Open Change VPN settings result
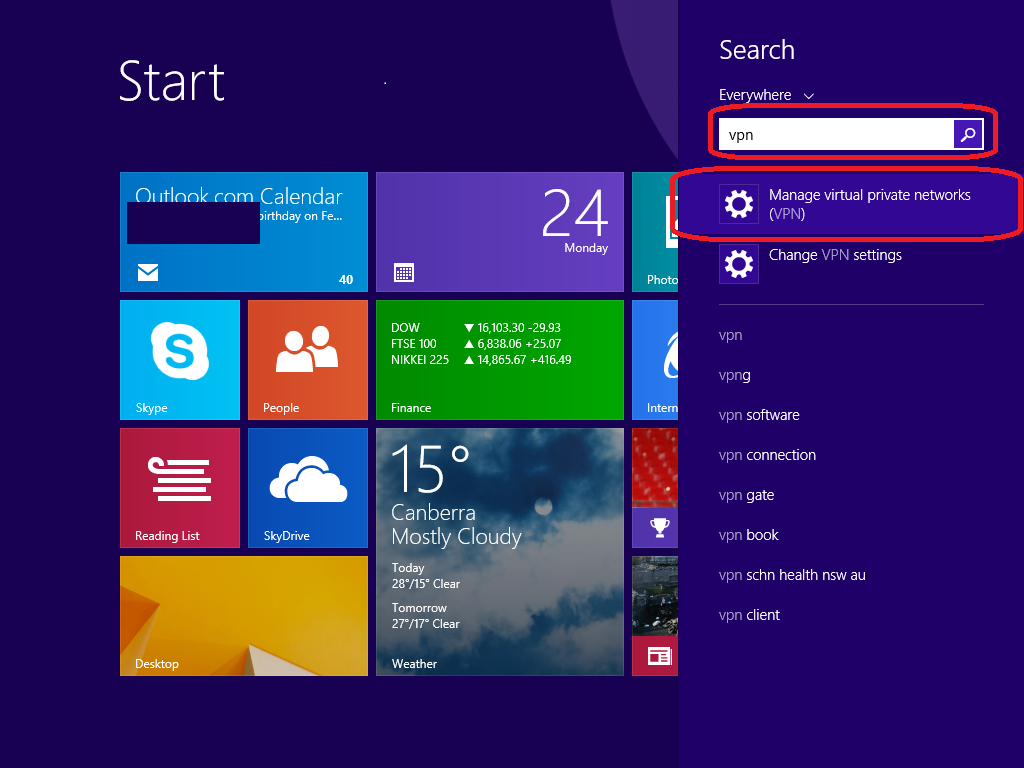This screenshot has width=1024, height=768. click(851, 264)
